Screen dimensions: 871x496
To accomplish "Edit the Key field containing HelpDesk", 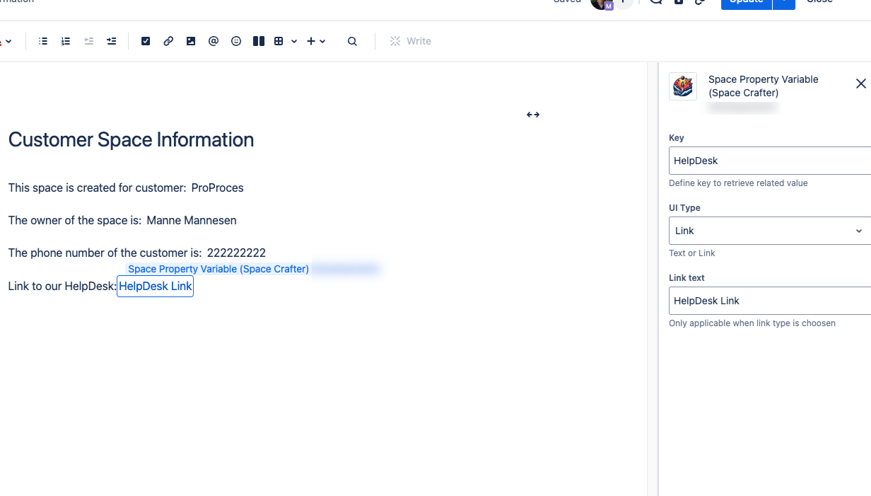I will tap(770, 161).
